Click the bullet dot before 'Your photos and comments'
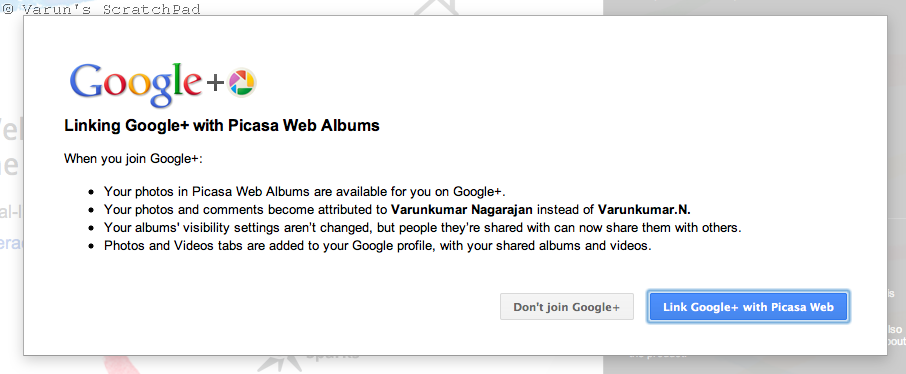 (91, 210)
